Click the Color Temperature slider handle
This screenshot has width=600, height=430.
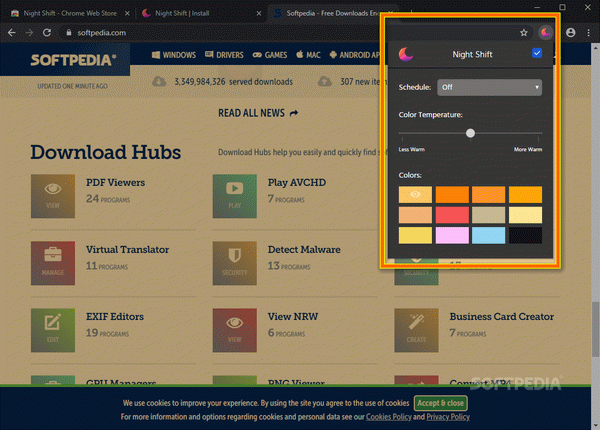tap(470, 133)
